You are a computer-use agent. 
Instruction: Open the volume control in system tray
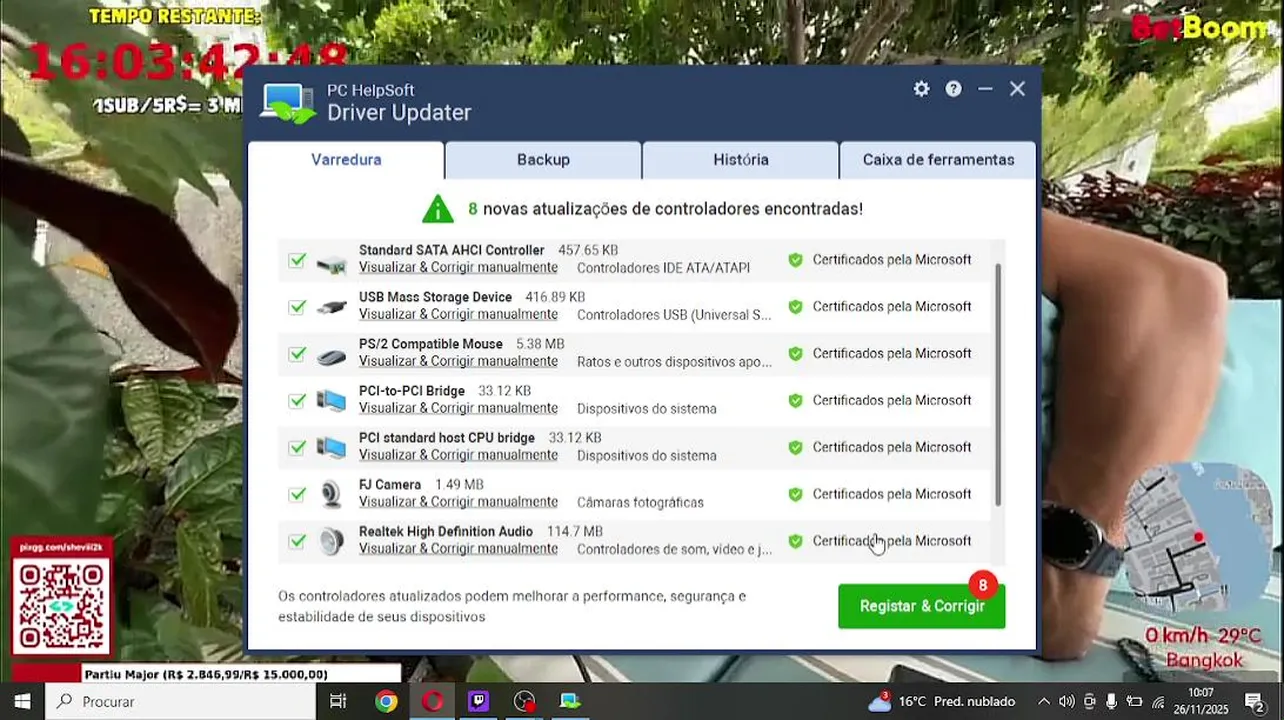[1066, 701]
